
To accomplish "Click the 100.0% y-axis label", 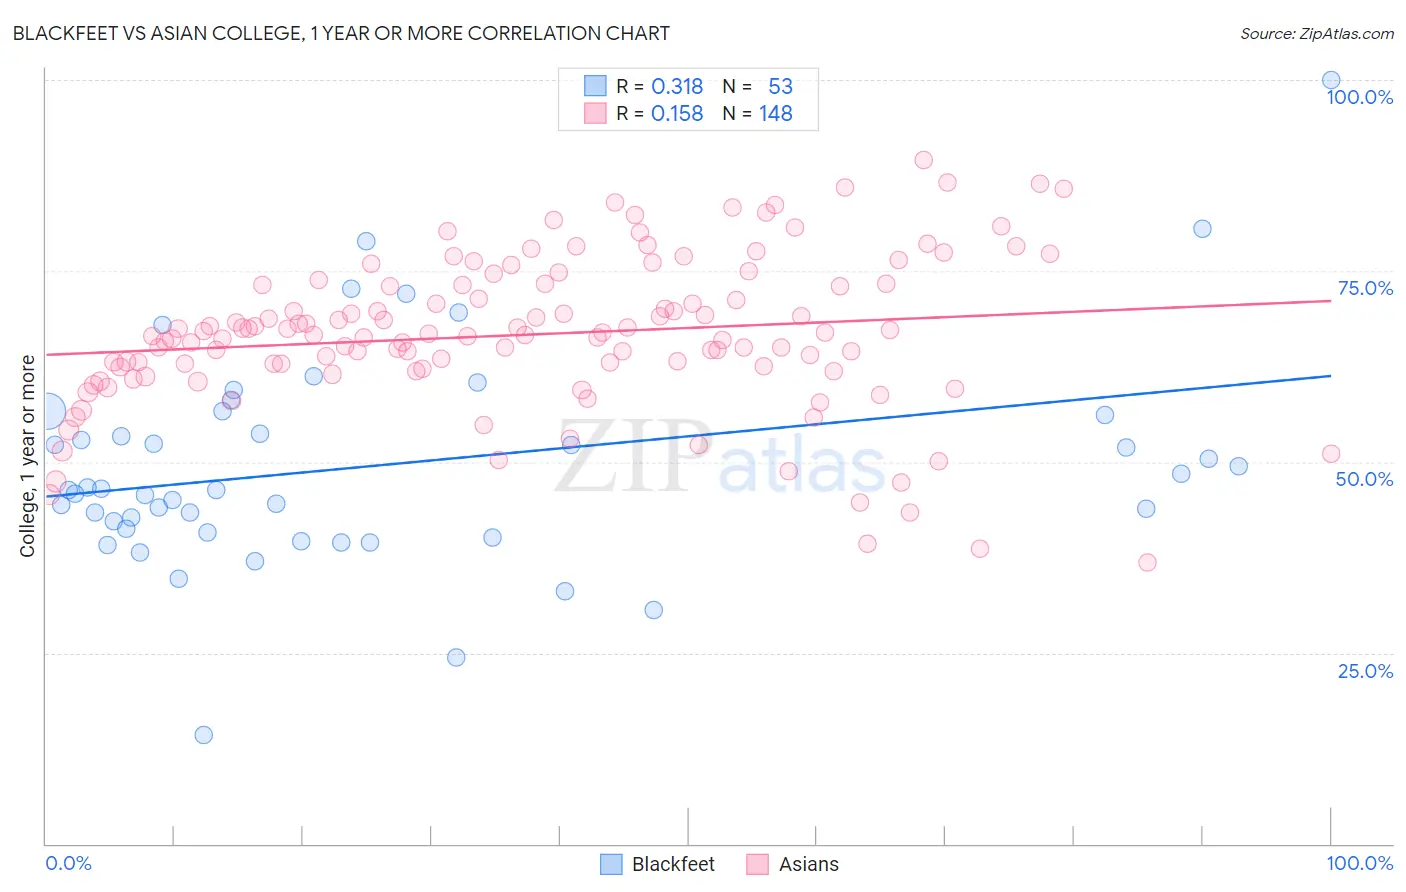I will click(1360, 97).
